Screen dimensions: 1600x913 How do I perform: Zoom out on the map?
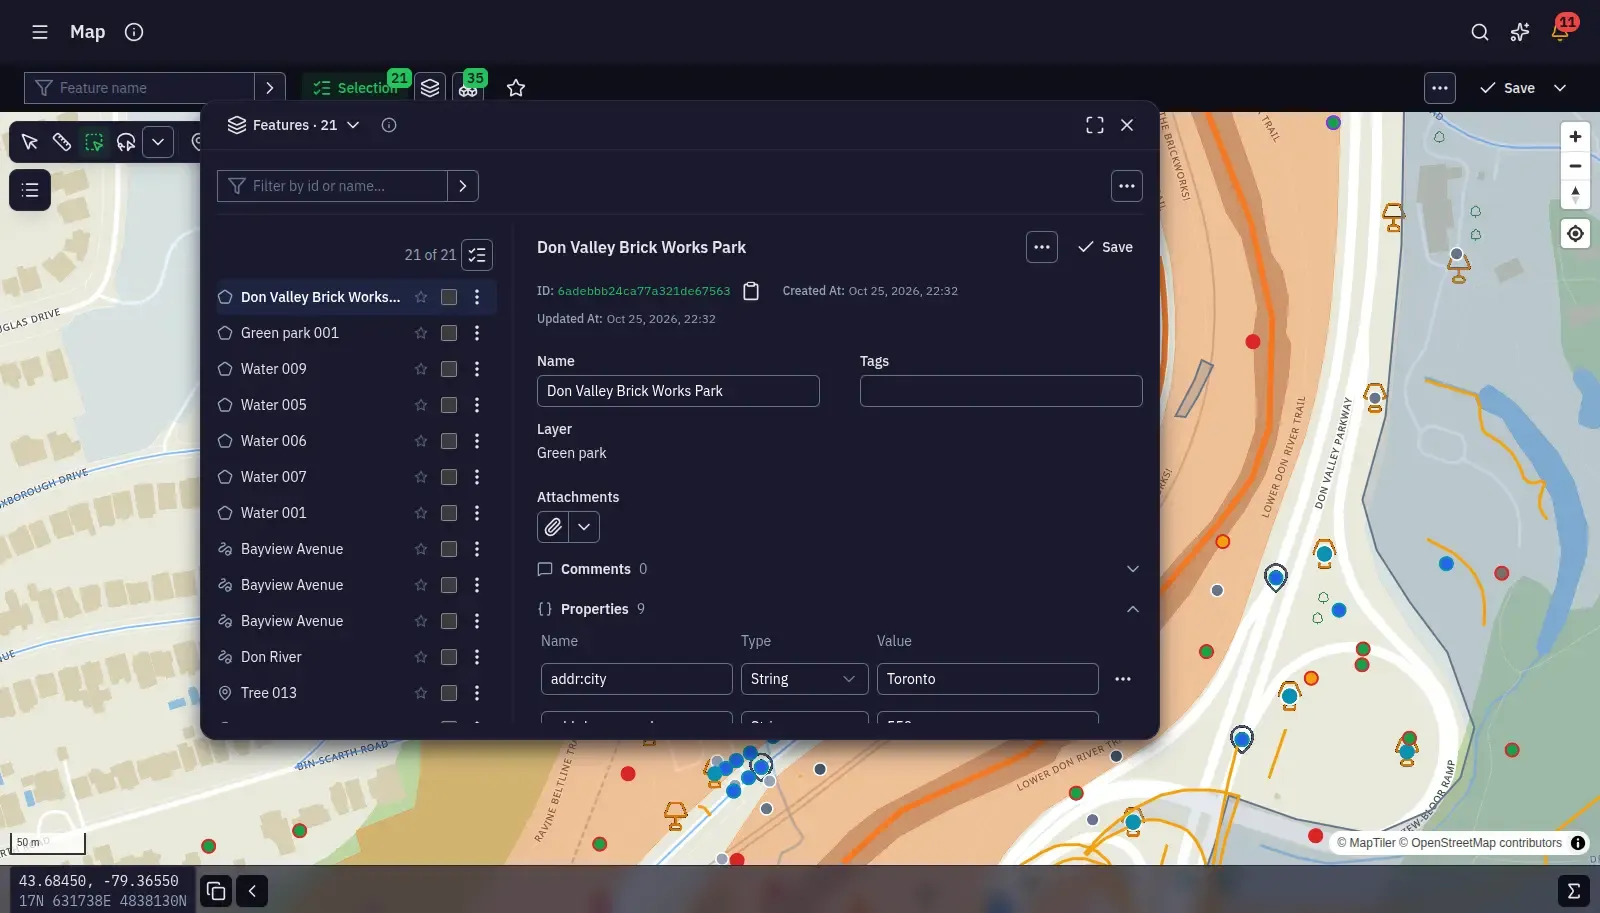coord(1575,166)
